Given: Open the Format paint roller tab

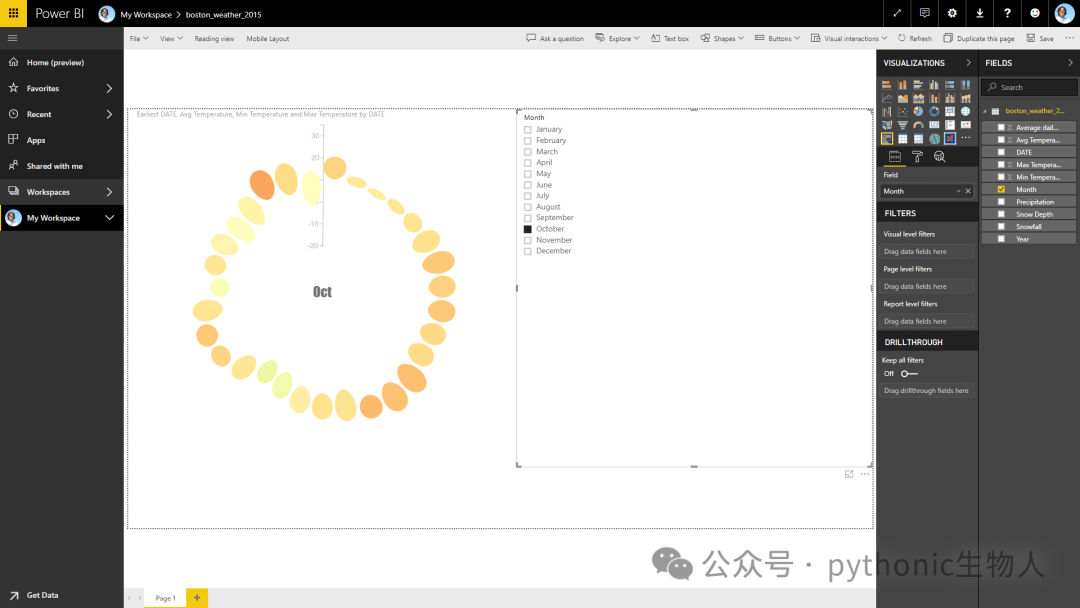Looking at the screenshot, I should click(917, 157).
